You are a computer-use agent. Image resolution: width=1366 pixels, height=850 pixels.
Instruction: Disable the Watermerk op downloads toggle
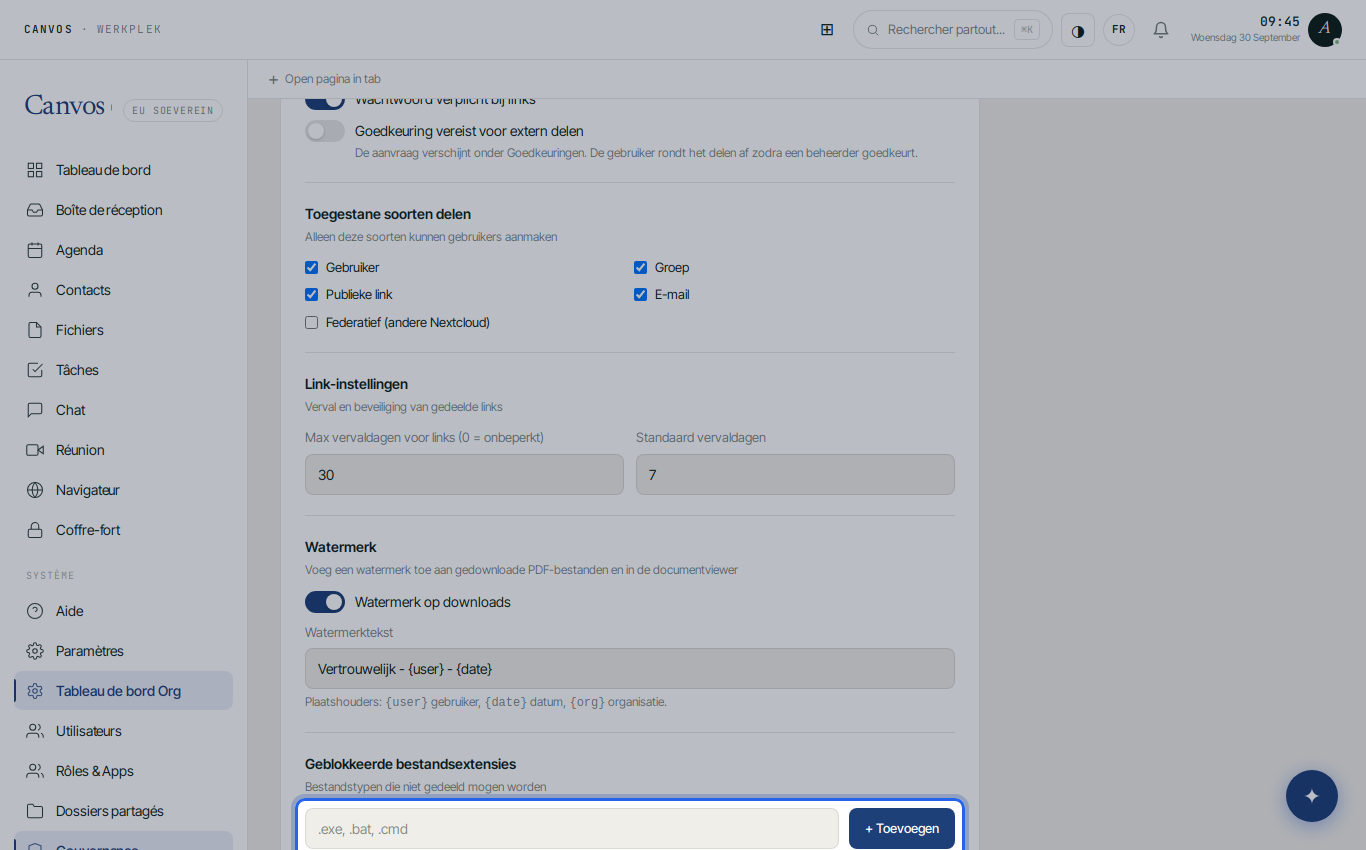pyautogui.click(x=325, y=602)
